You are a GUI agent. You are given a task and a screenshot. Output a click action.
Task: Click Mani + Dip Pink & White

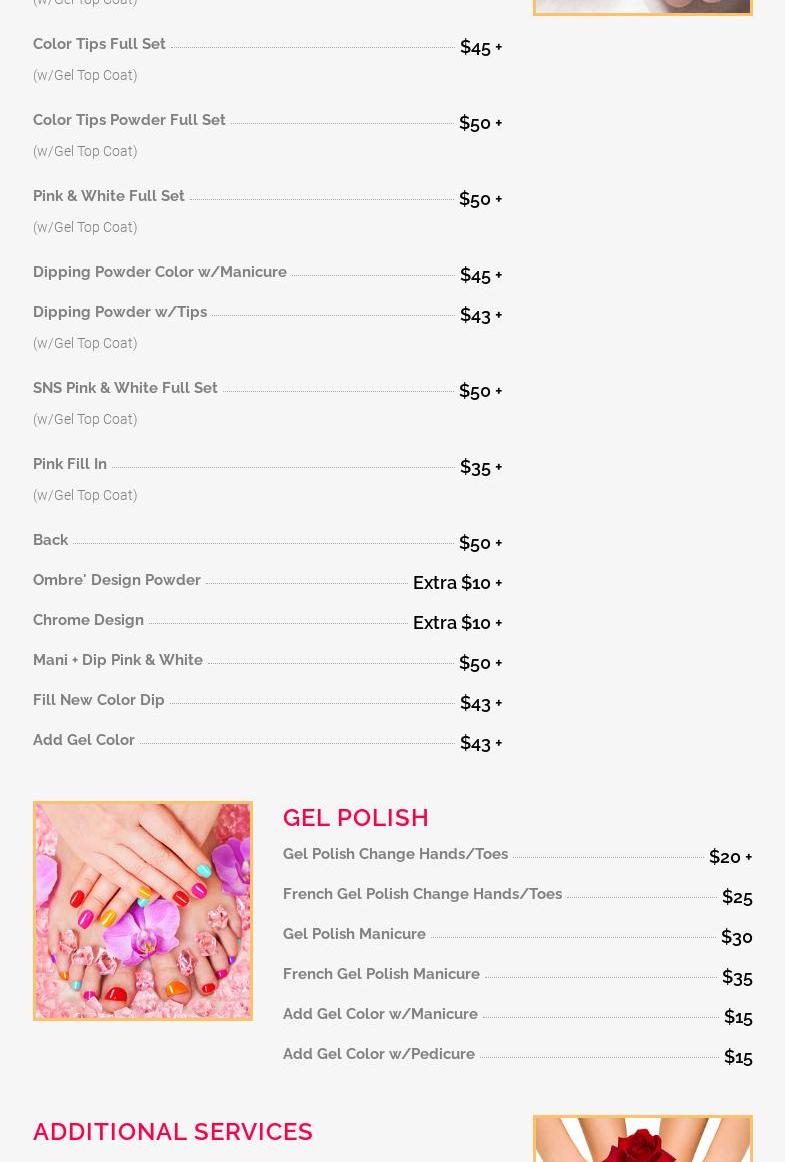tap(118, 660)
